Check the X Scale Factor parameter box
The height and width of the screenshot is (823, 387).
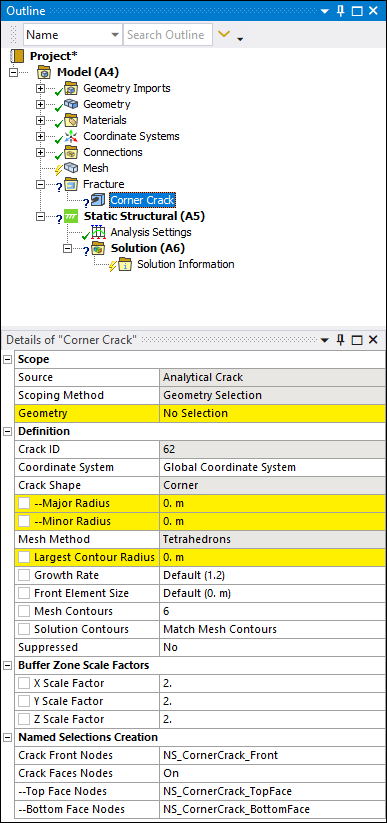pyautogui.click(x=25, y=683)
